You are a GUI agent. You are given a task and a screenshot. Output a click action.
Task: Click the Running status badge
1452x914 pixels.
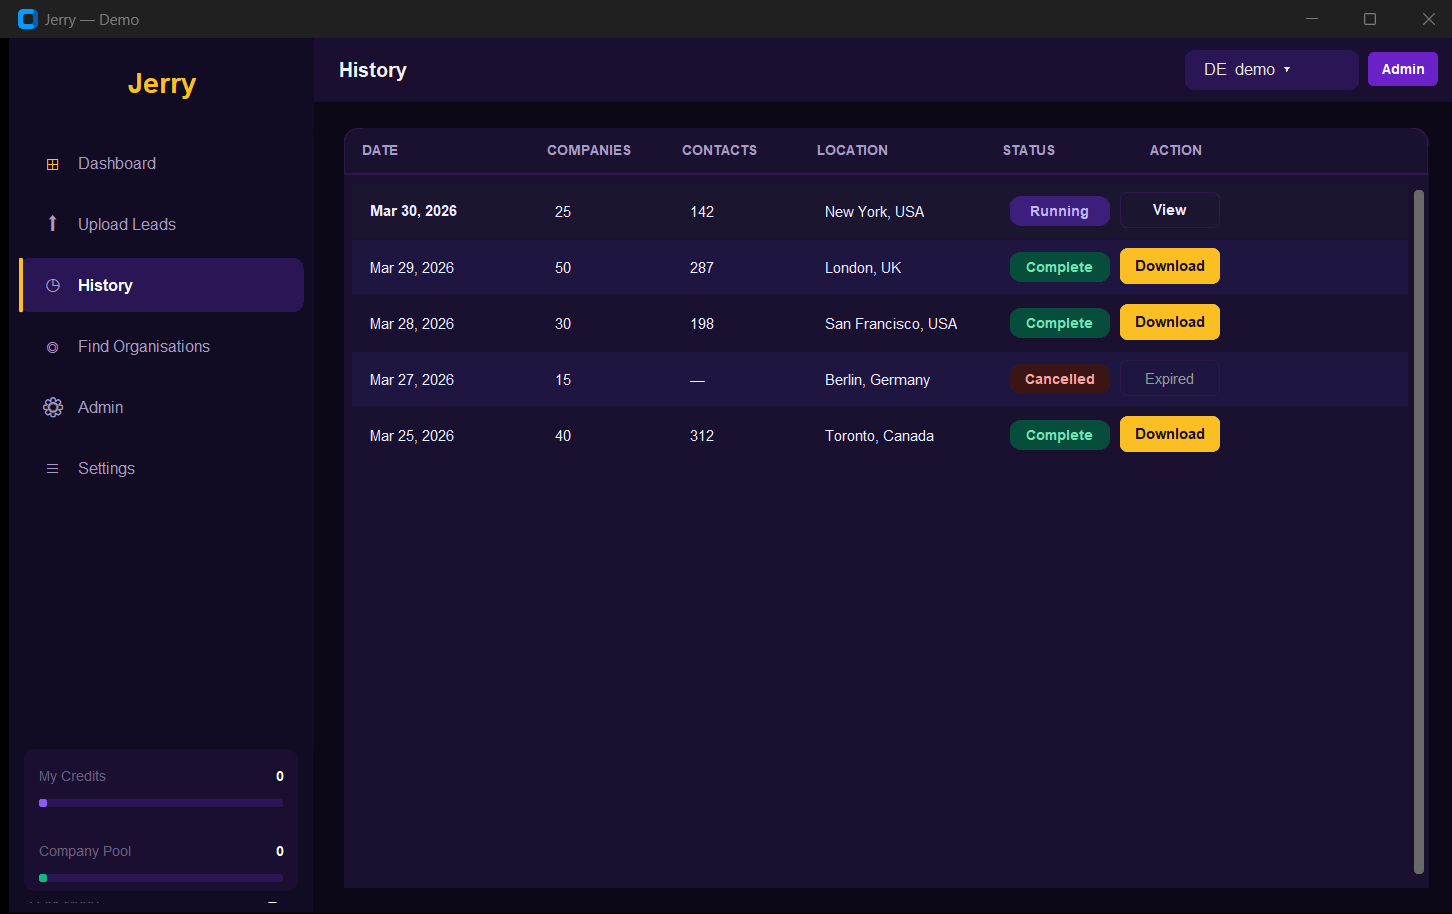click(1060, 211)
